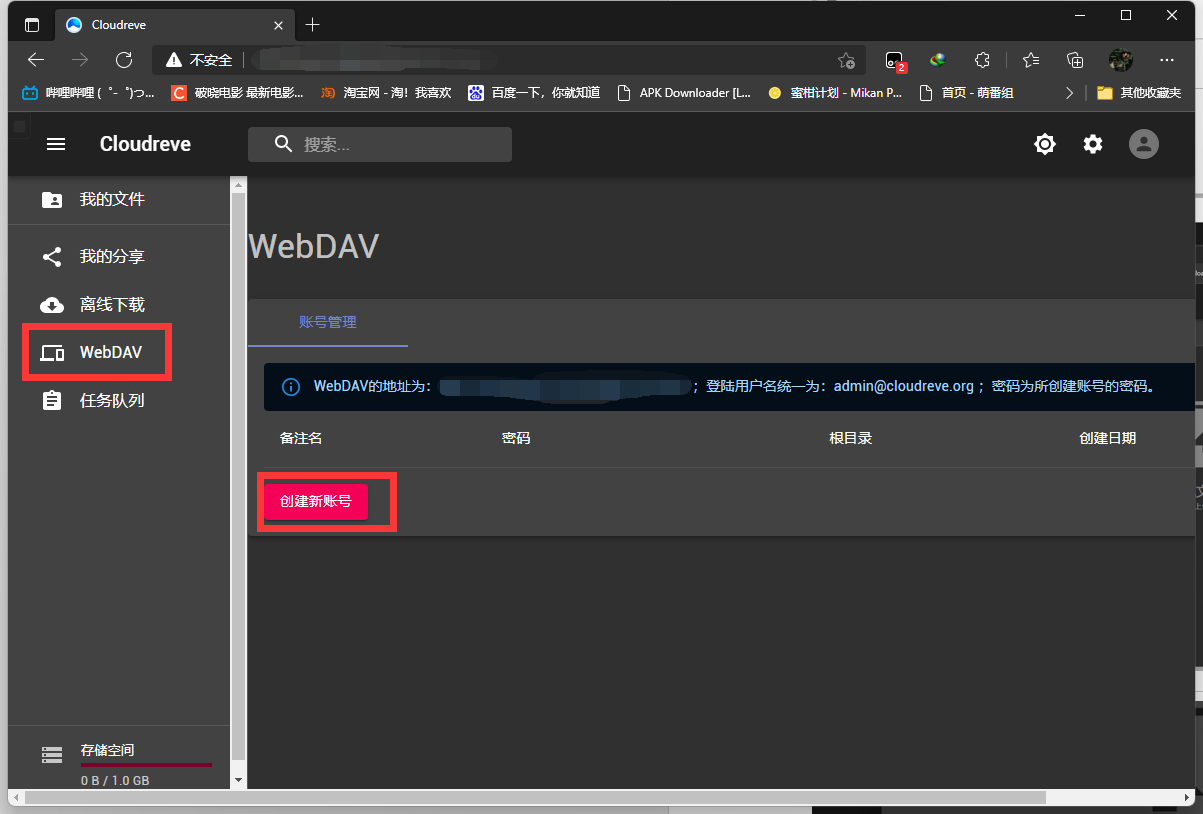Screen dimensions: 1203x814
Task: Open the 哔哩哔哩 bookmark
Action: (x=88, y=92)
